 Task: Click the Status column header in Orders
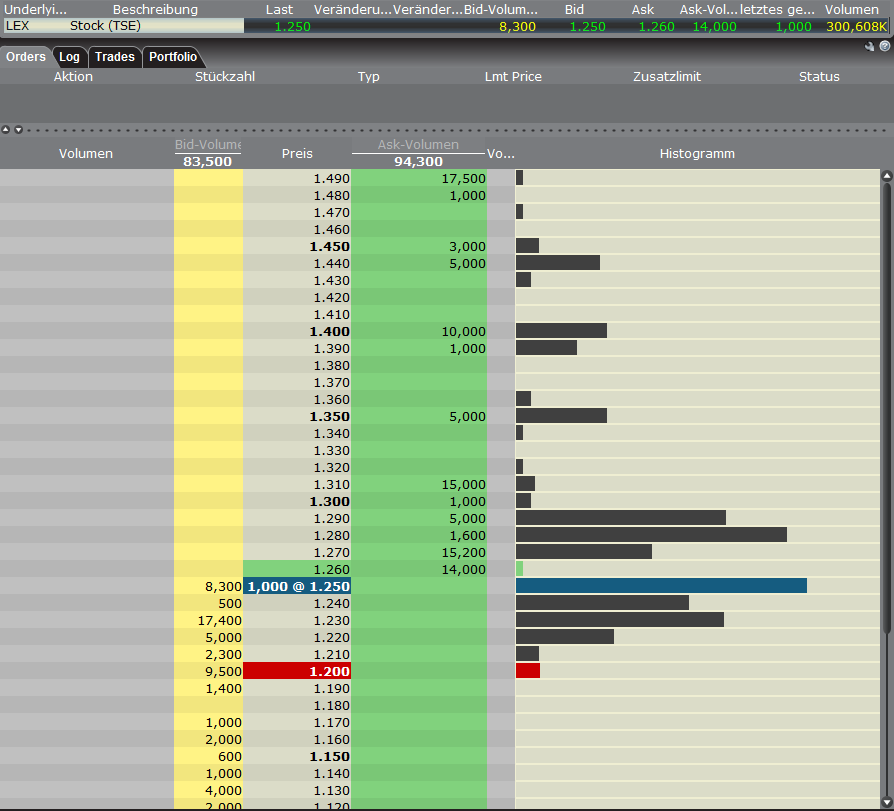(819, 76)
